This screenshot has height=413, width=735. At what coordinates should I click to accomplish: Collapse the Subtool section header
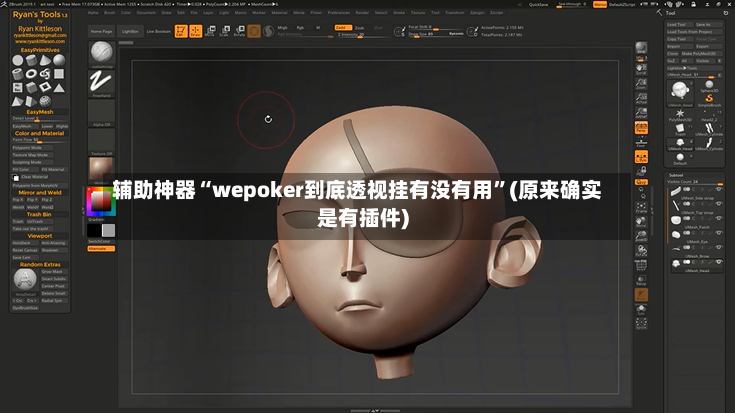tap(676, 175)
